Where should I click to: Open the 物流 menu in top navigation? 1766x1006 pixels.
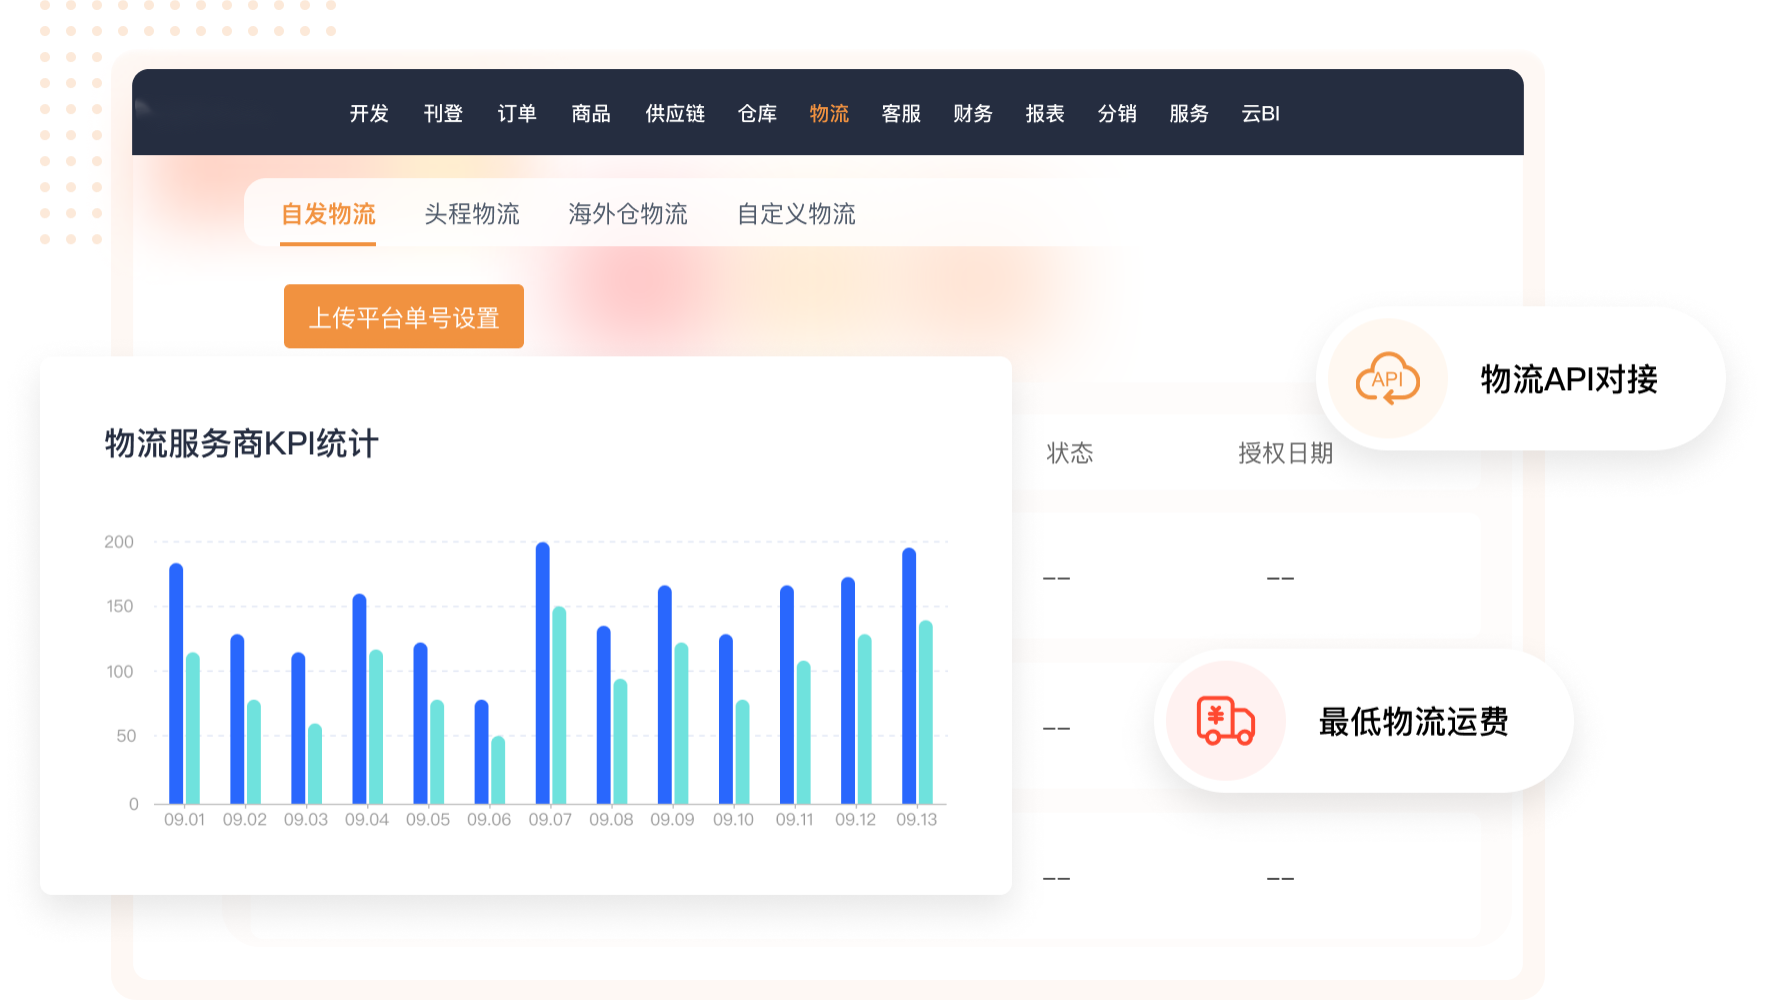tap(829, 114)
